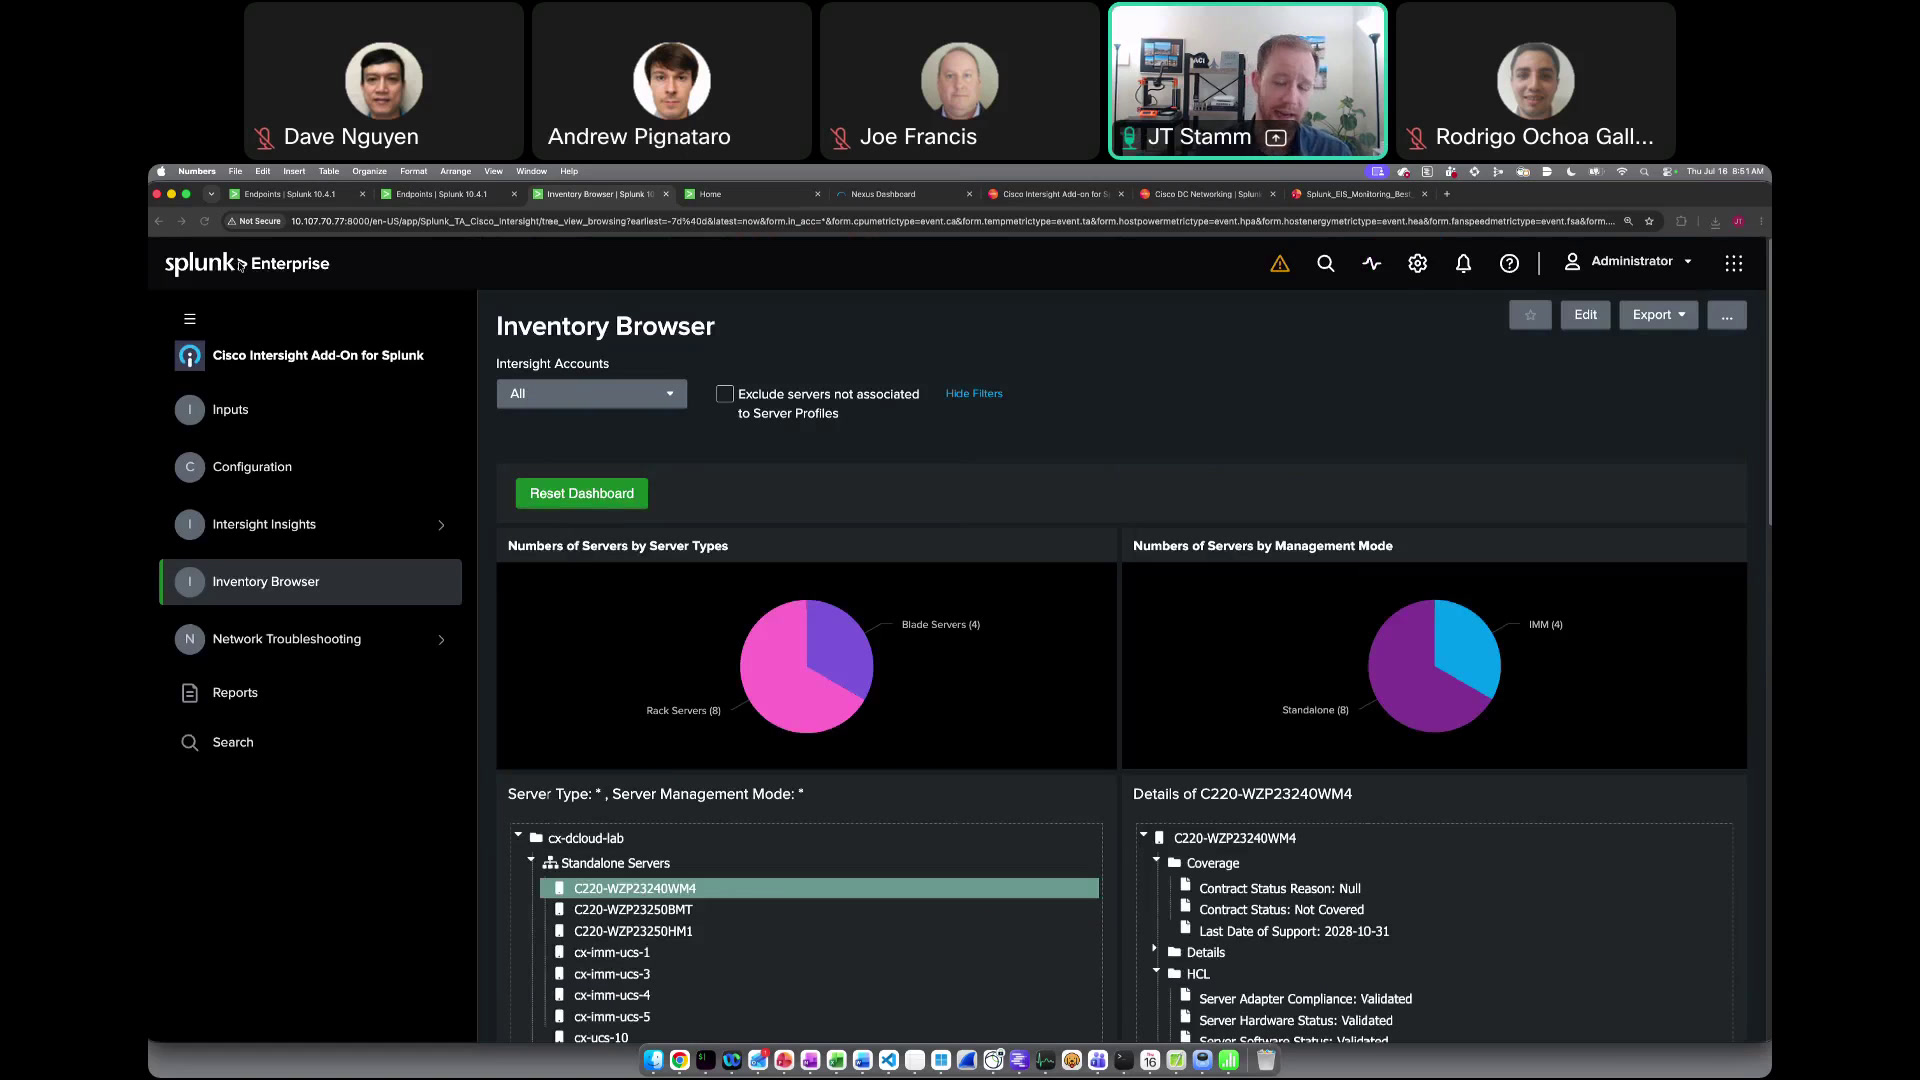Image resolution: width=1920 pixels, height=1080 pixels.
Task: Open the Splunk search magnifier icon
Action: point(1325,264)
